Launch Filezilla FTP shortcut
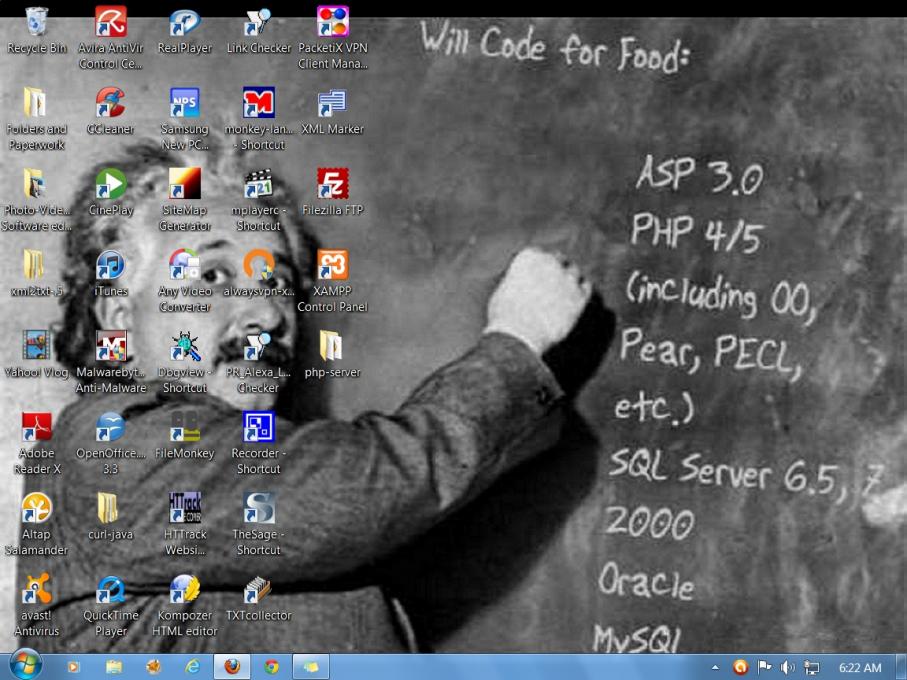The image size is (907, 680). point(333,184)
